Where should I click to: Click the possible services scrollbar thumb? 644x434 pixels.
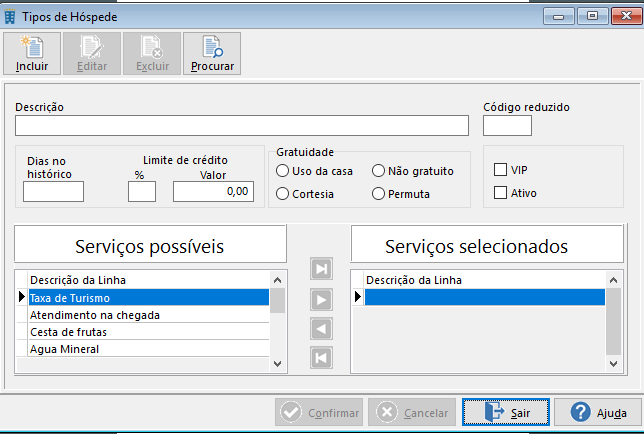[278, 301]
